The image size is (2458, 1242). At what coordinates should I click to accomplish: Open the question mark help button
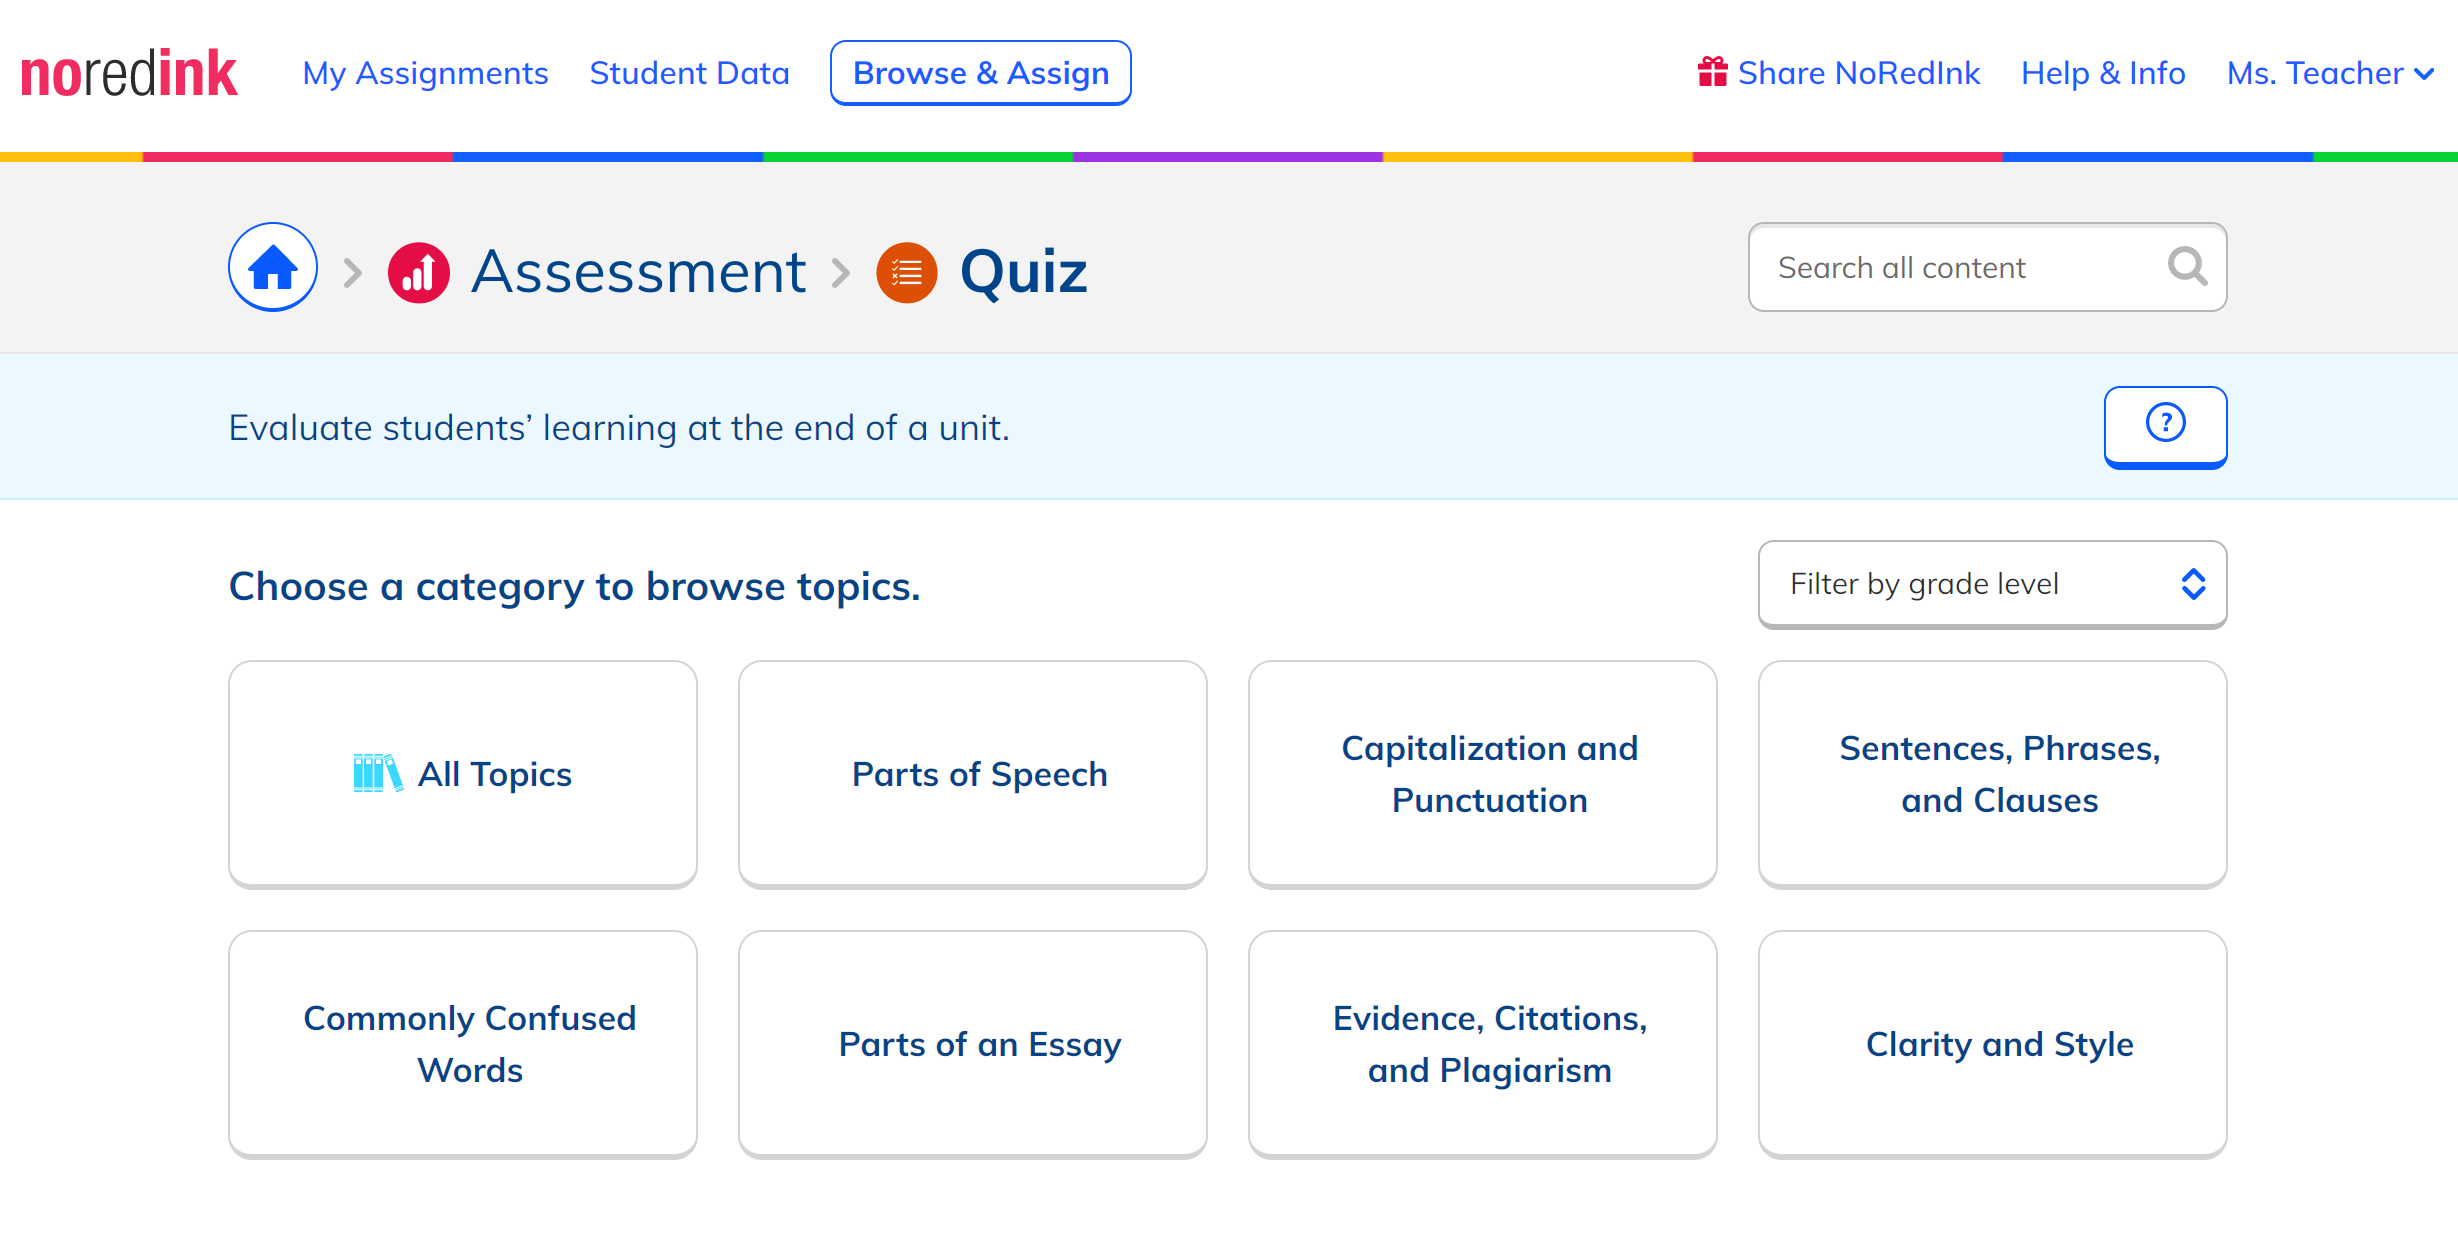coord(2165,426)
